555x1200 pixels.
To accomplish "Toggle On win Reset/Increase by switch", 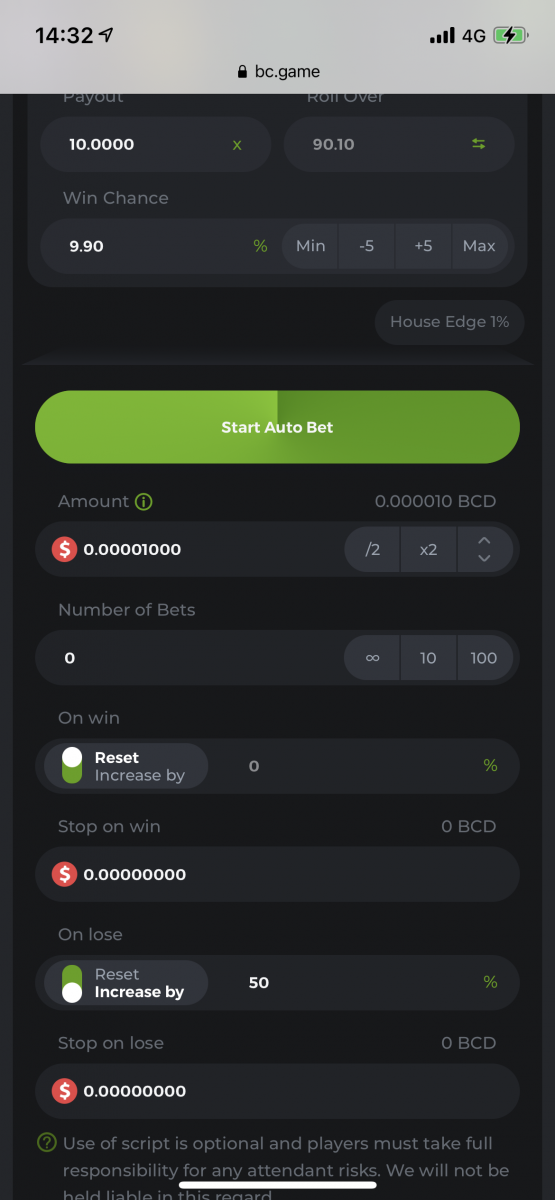I will [x=72, y=766].
